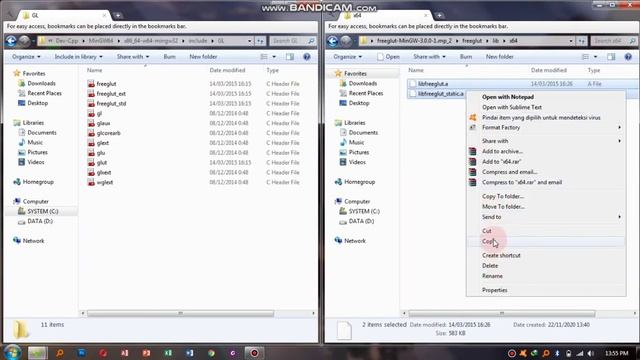Image resolution: width=640 pixels, height=360 pixels.
Task: Click Search x64 input field
Action: pyautogui.click(x=614, y=41)
